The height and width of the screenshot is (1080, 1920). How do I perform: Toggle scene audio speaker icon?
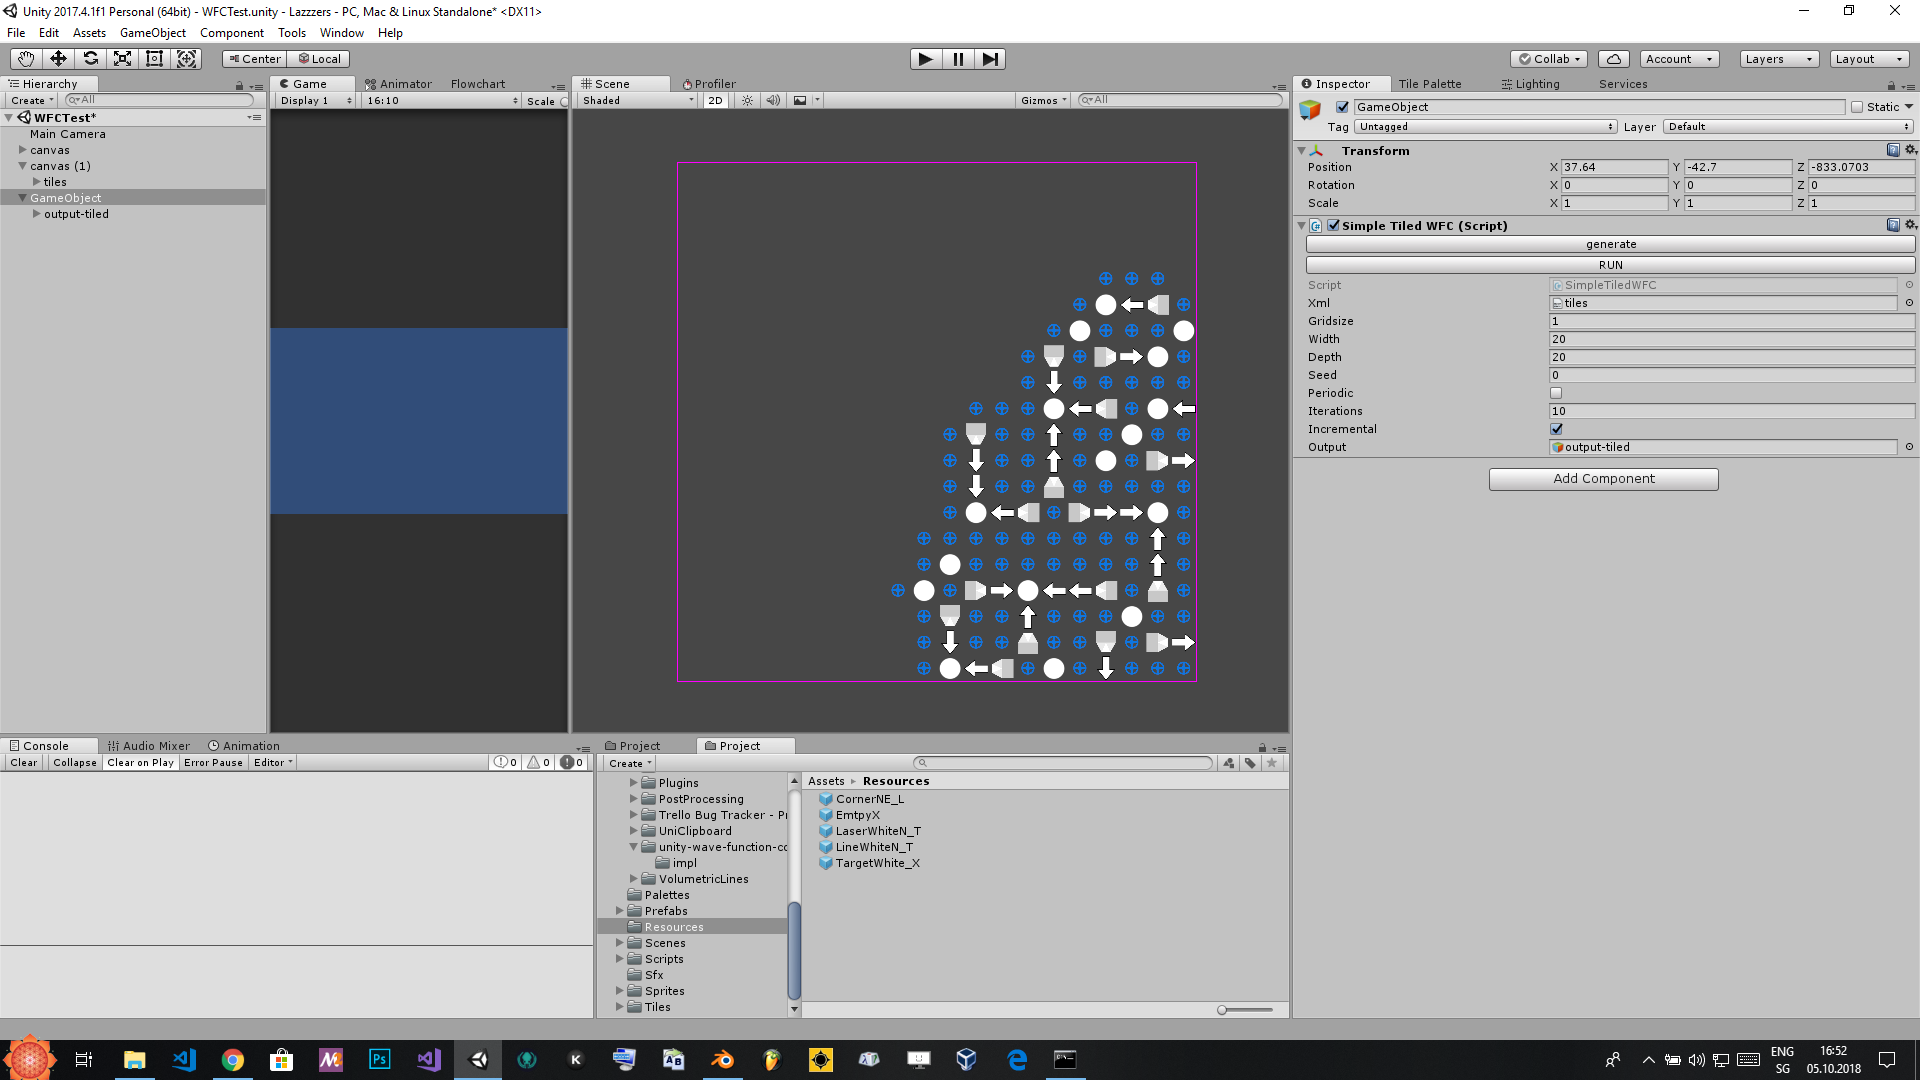(x=773, y=100)
